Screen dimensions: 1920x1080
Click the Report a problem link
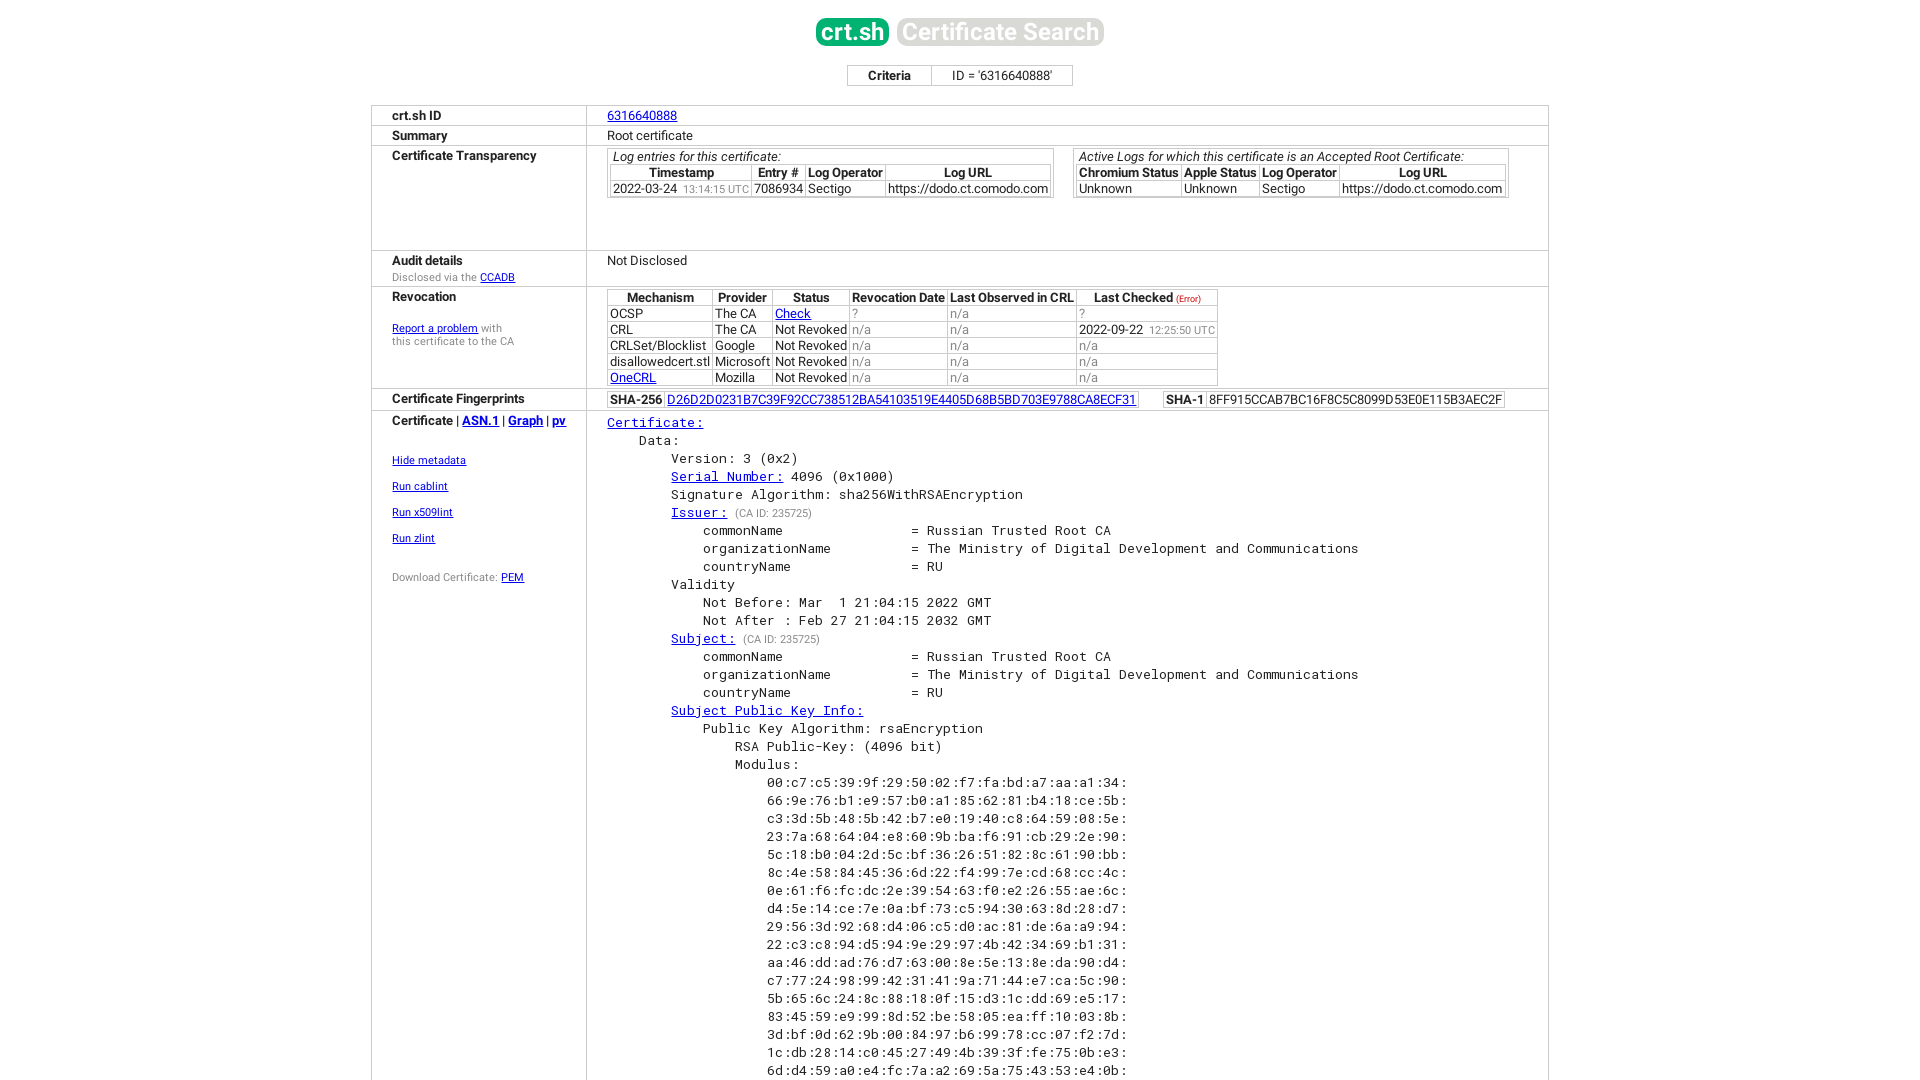435,328
